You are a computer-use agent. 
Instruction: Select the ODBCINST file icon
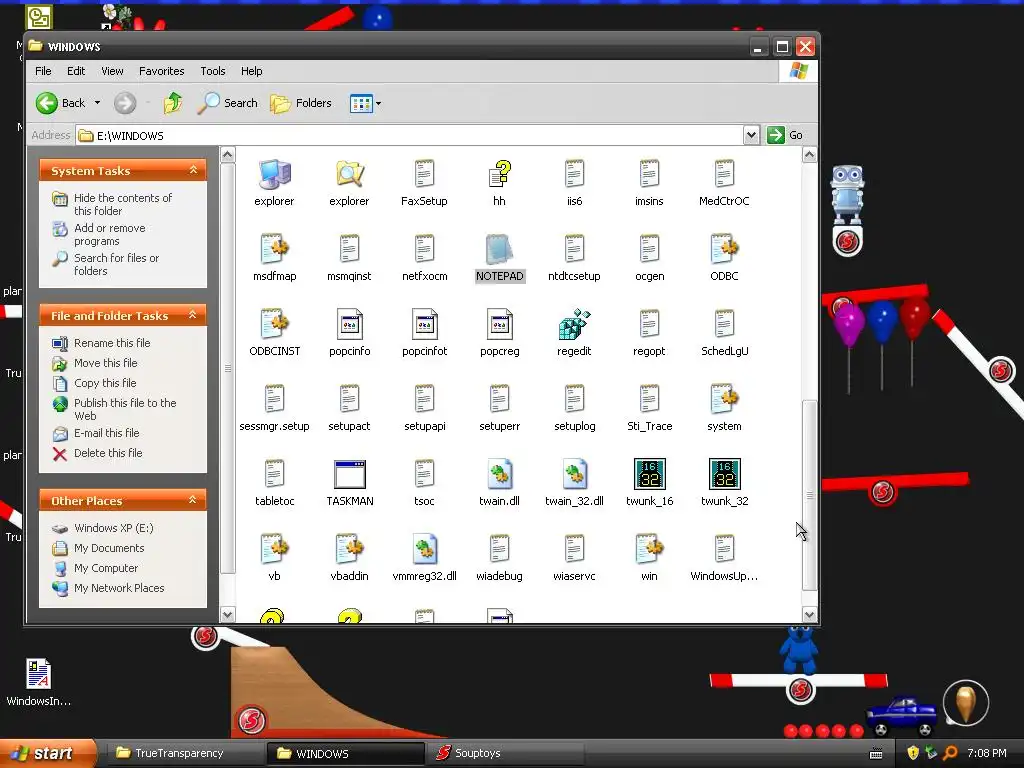[x=274, y=325]
